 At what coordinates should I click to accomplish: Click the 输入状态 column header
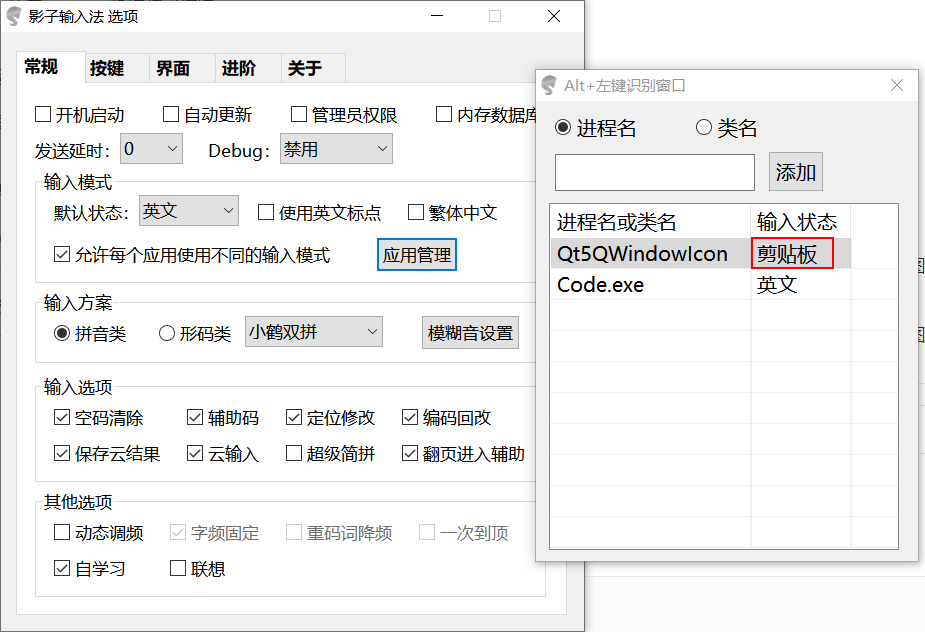[x=801, y=222]
